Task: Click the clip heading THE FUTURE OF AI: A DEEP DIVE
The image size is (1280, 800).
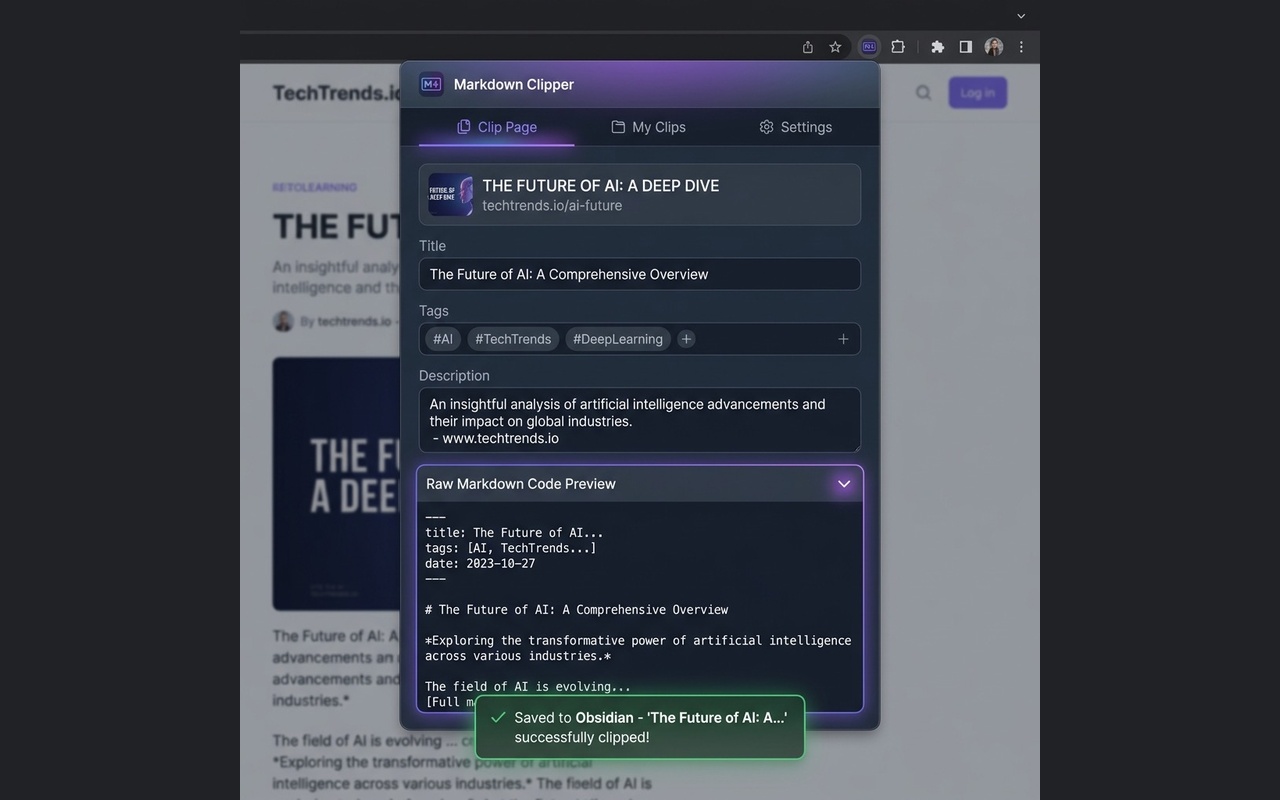Action: 601,185
